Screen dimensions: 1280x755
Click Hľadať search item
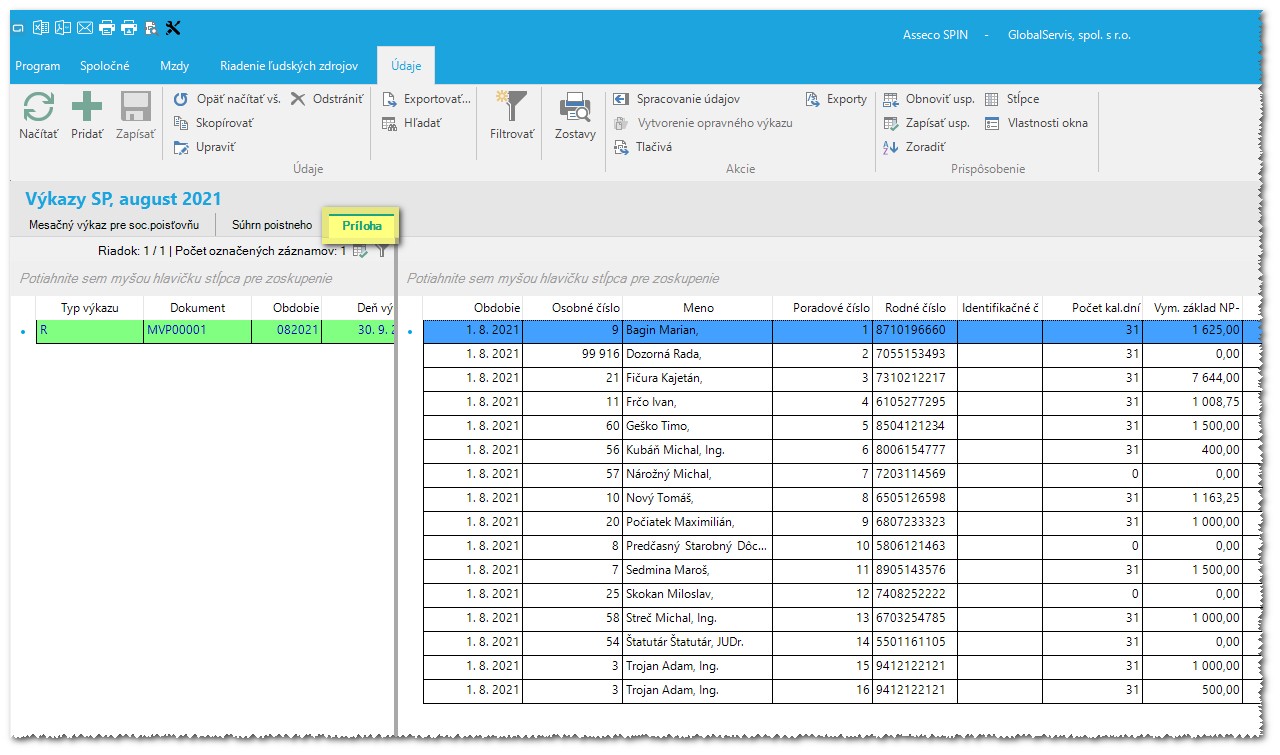tap(412, 123)
